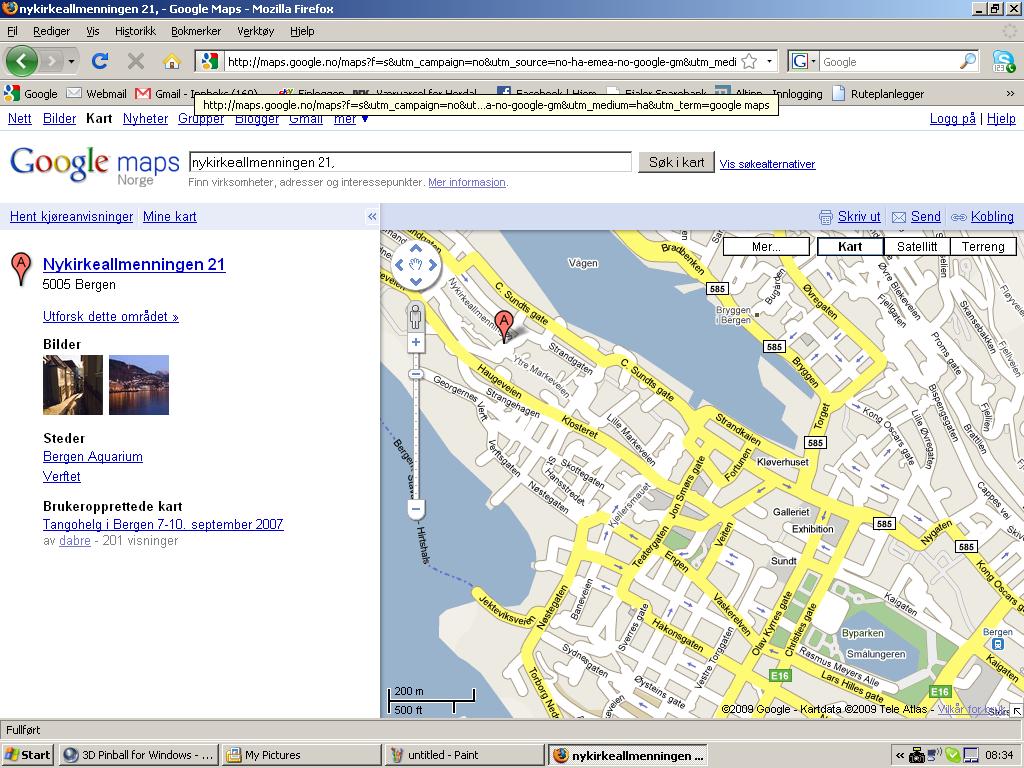
Task: Open the Hjelp menu
Action: (x=302, y=31)
